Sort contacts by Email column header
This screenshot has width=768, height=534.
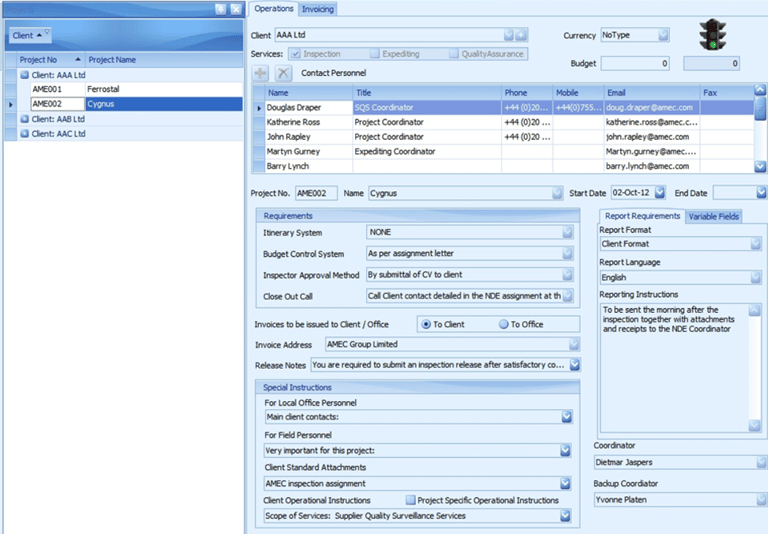point(652,93)
